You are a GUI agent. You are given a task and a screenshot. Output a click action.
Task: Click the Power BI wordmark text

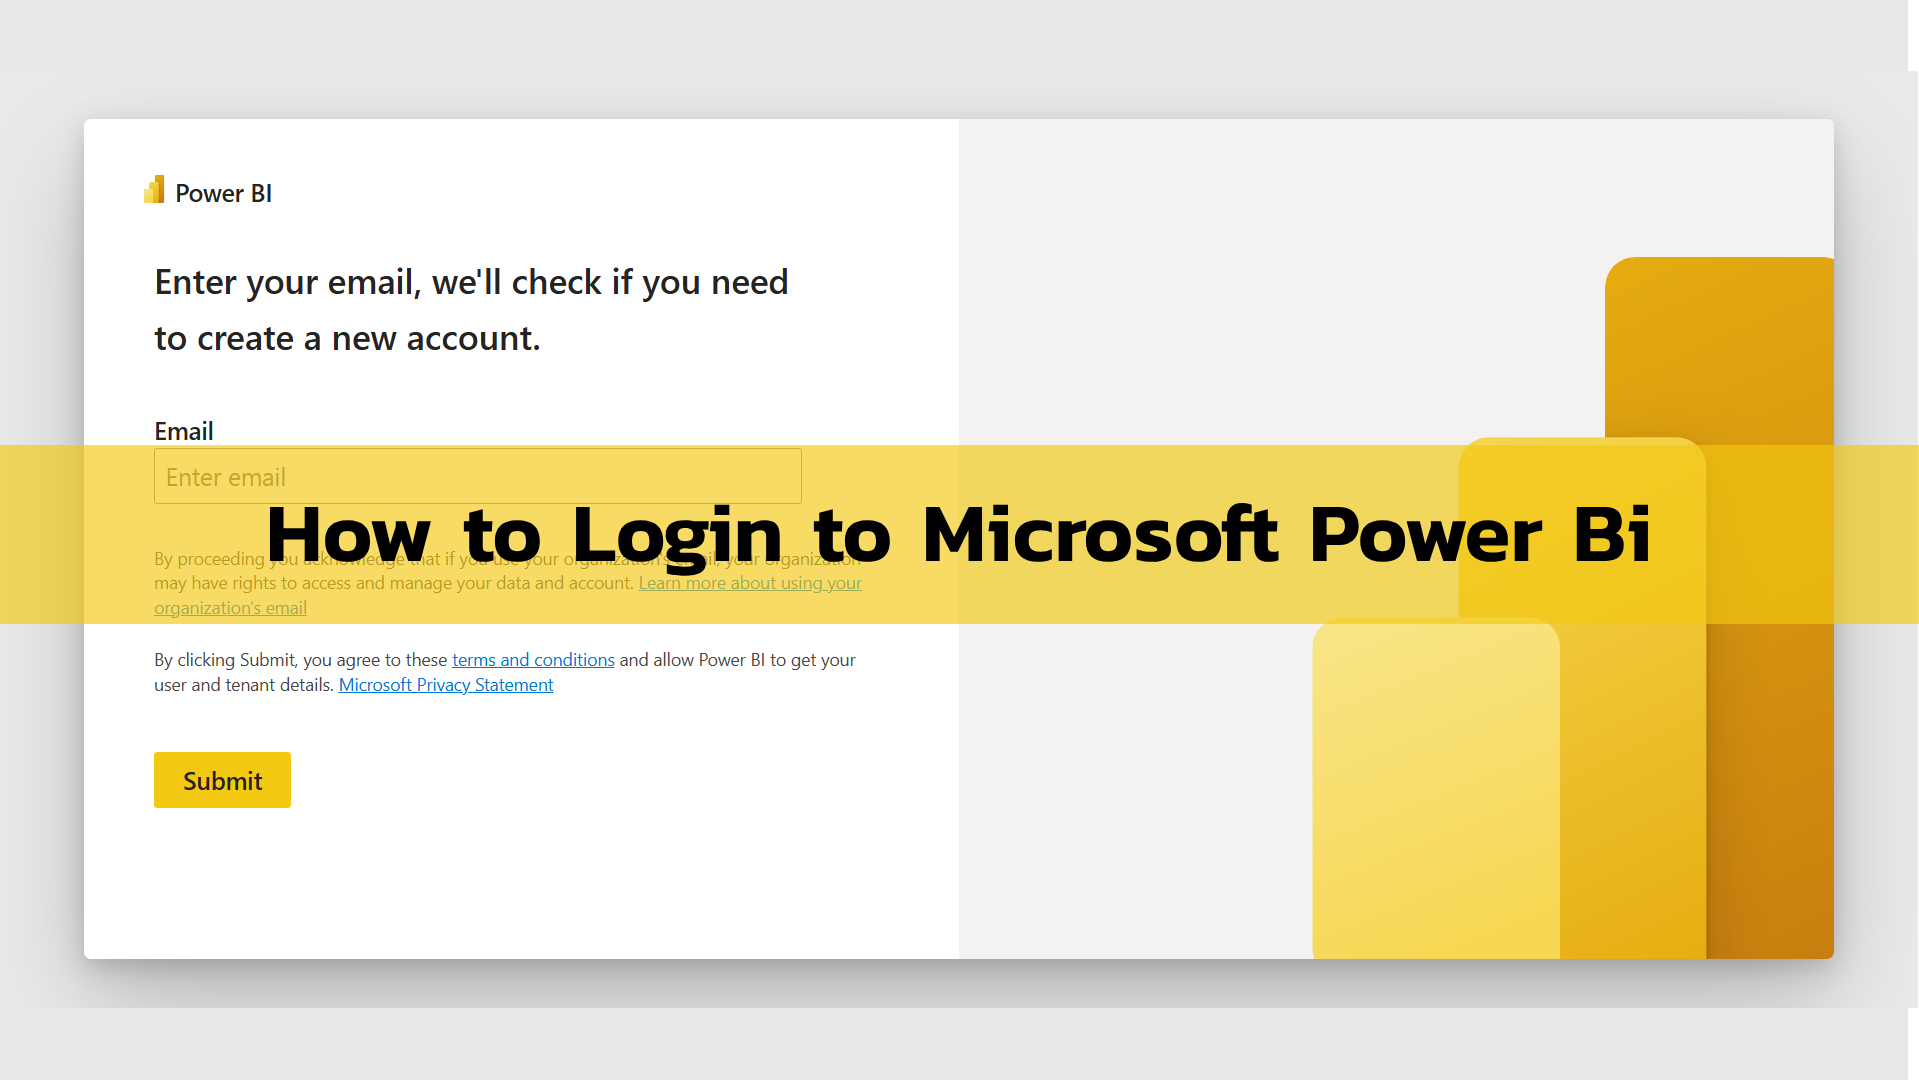point(224,193)
